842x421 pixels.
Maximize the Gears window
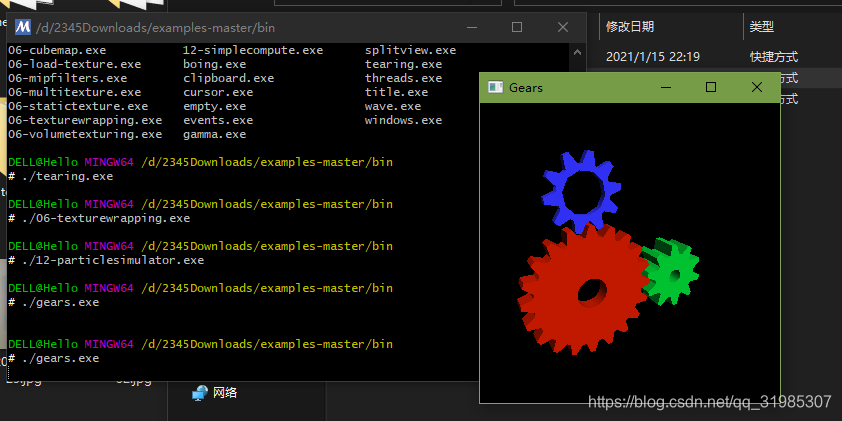coord(711,88)
